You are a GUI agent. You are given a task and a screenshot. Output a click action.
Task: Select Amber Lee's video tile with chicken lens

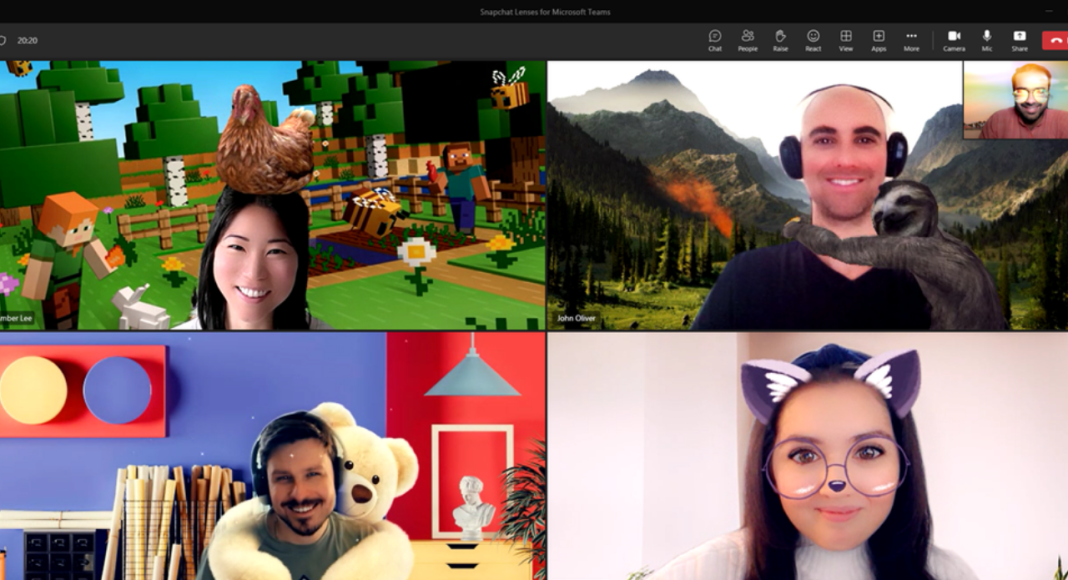point(272,195)
